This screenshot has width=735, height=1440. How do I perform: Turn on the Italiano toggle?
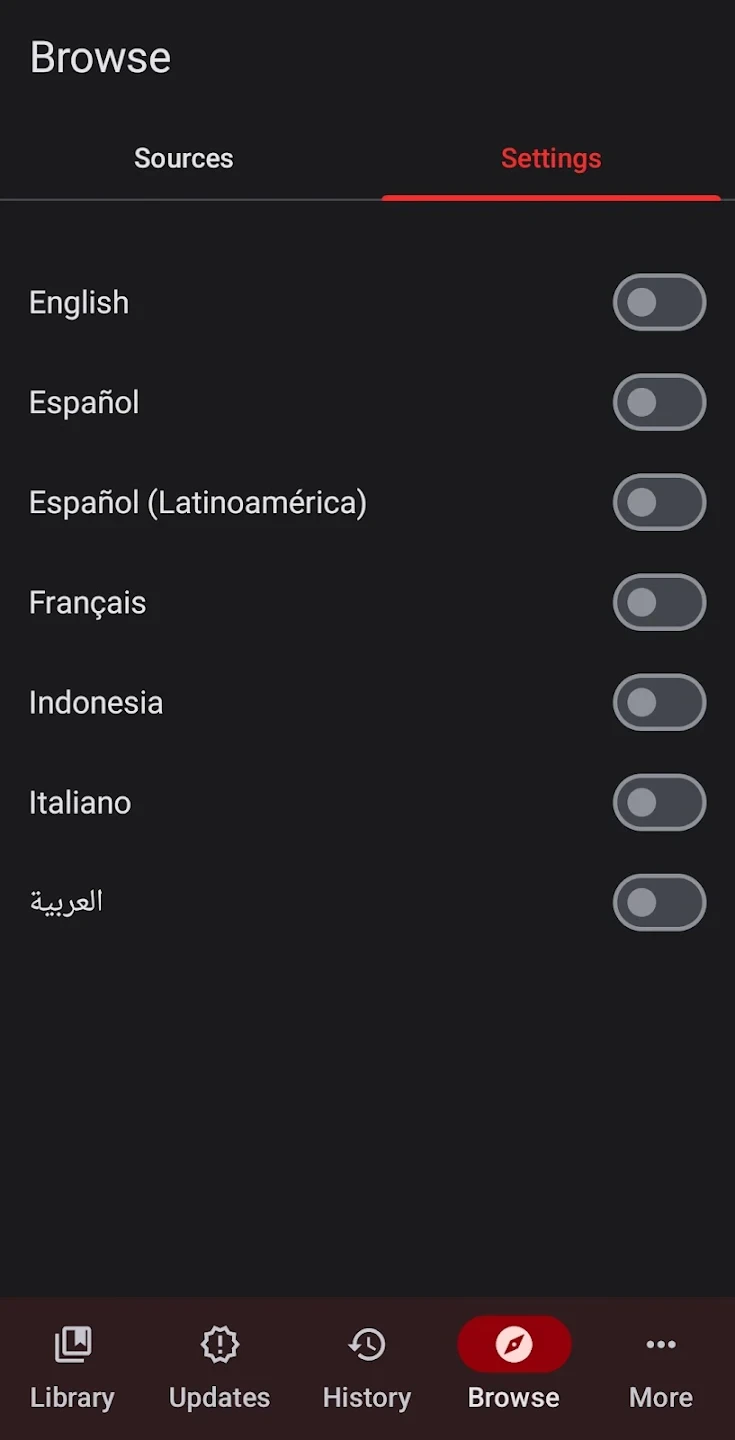(659, 802)
